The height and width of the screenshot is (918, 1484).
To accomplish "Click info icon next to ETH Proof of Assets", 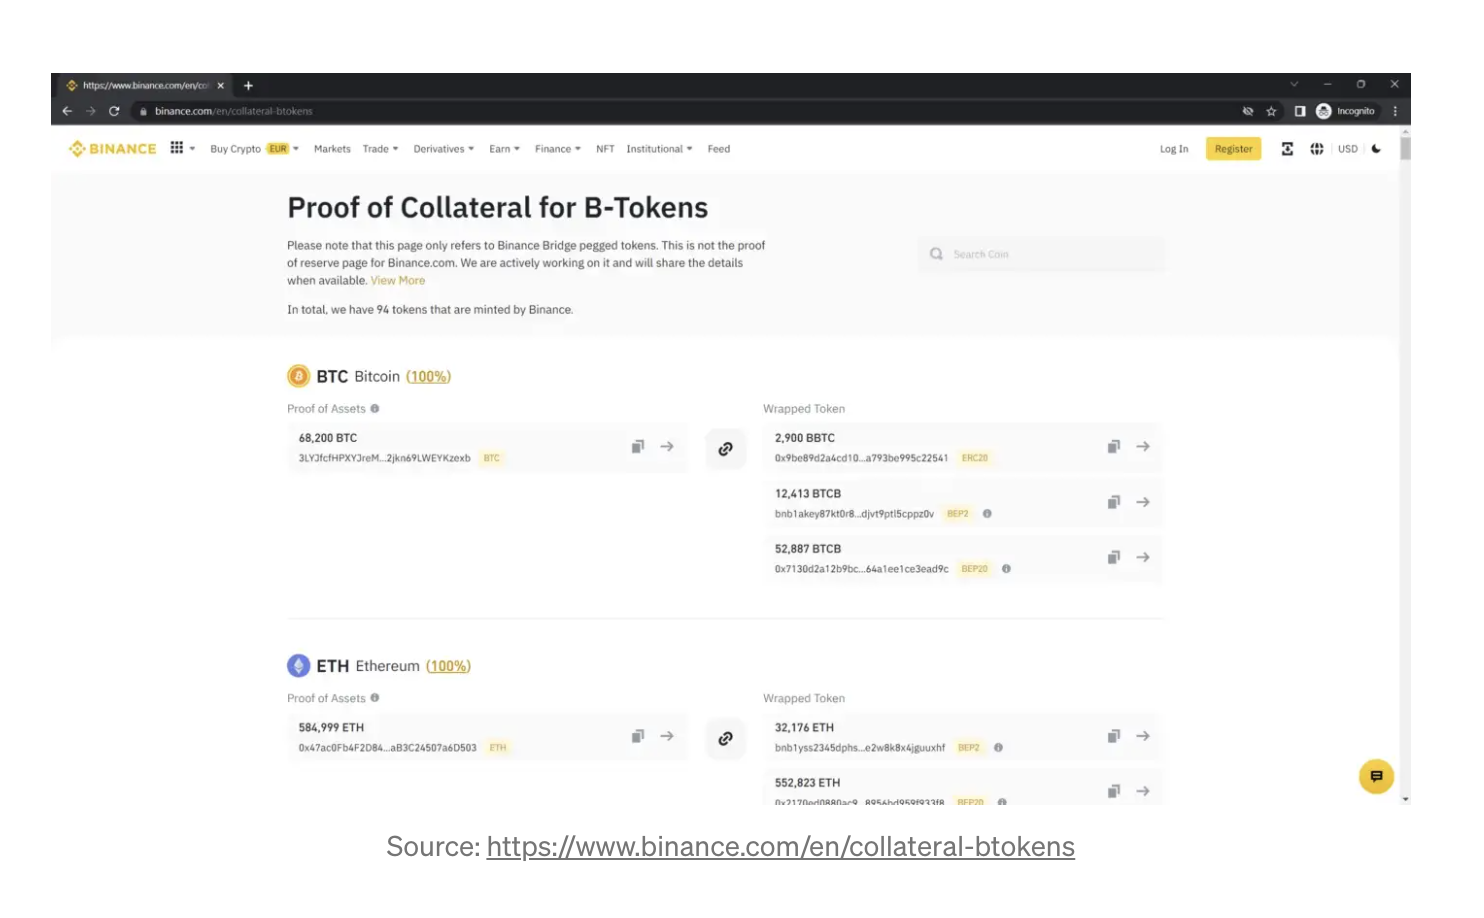I will point(375,698).
